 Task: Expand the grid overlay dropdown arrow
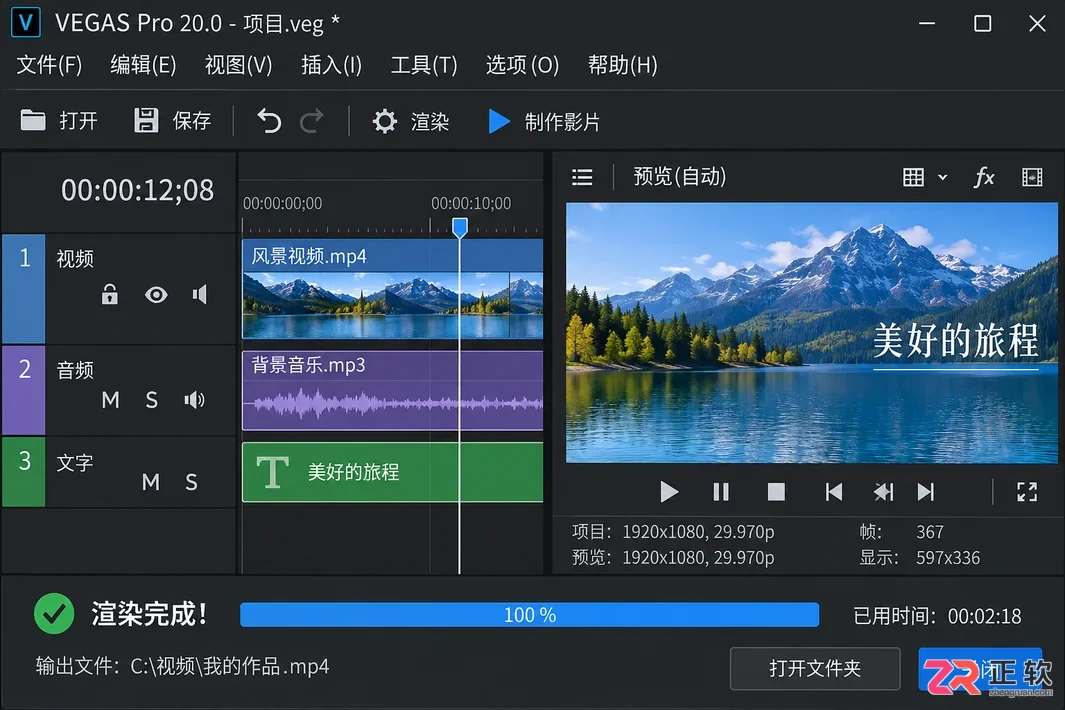943,177
